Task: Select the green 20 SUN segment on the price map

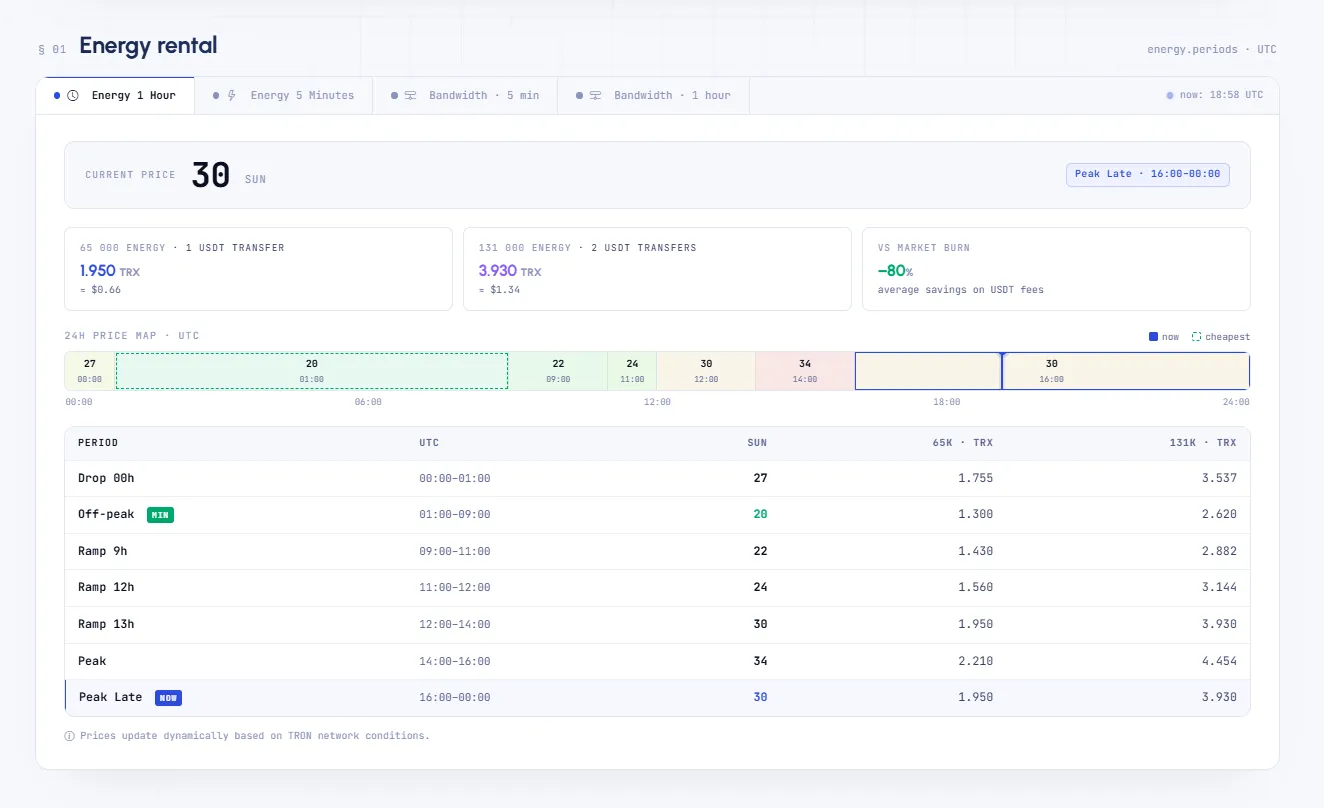Action: [312, 371]
